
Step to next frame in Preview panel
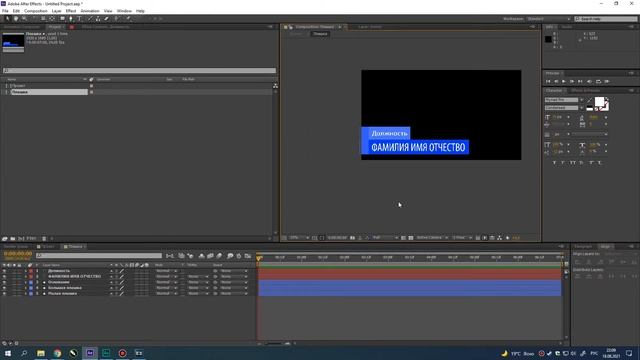pos(572,81)
